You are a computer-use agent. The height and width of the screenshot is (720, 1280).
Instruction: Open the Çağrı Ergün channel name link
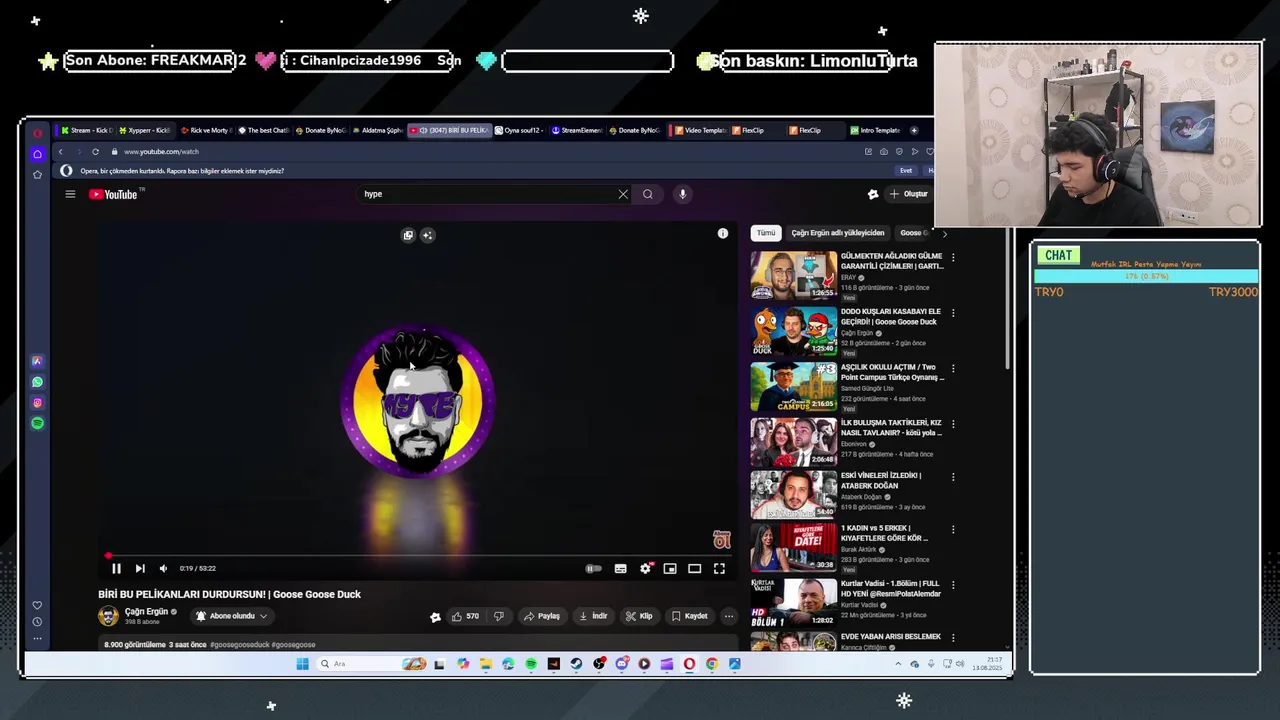146,612
